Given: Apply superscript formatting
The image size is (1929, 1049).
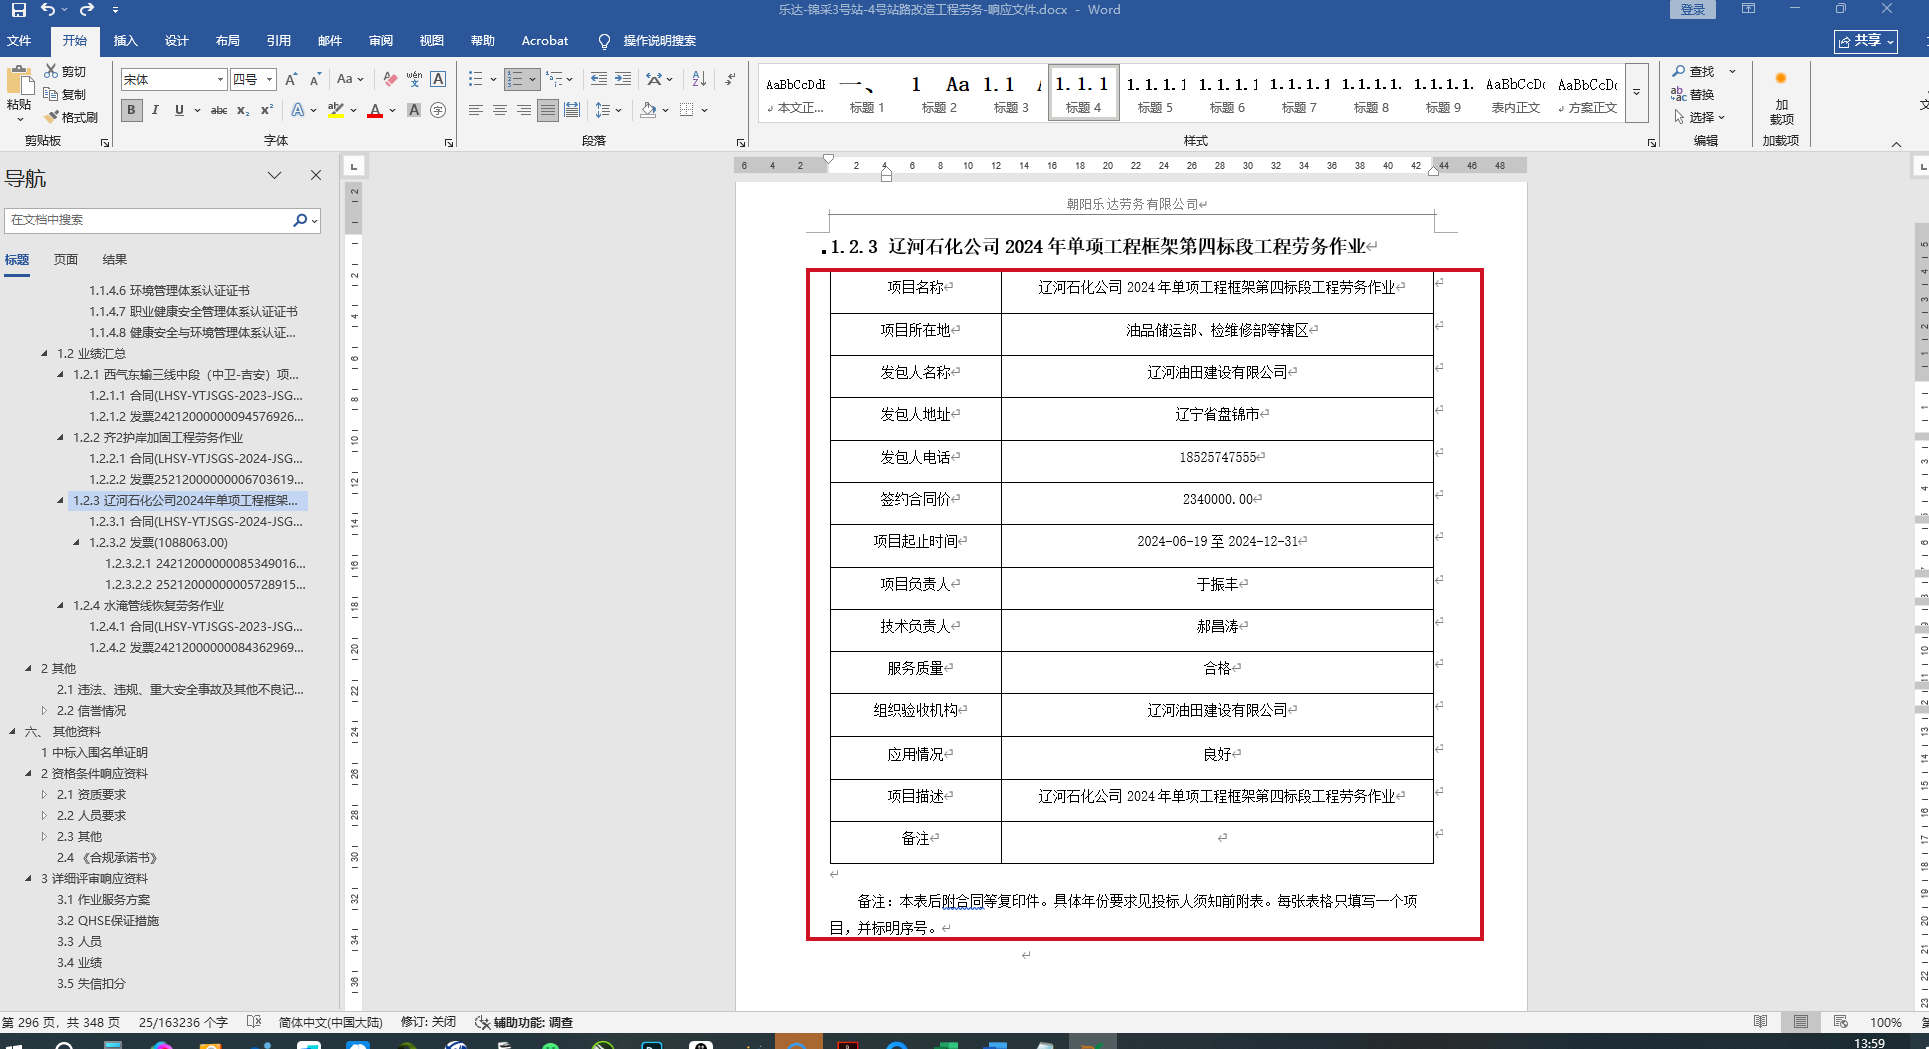Looking at the screenshot, I should click(267, 110).
